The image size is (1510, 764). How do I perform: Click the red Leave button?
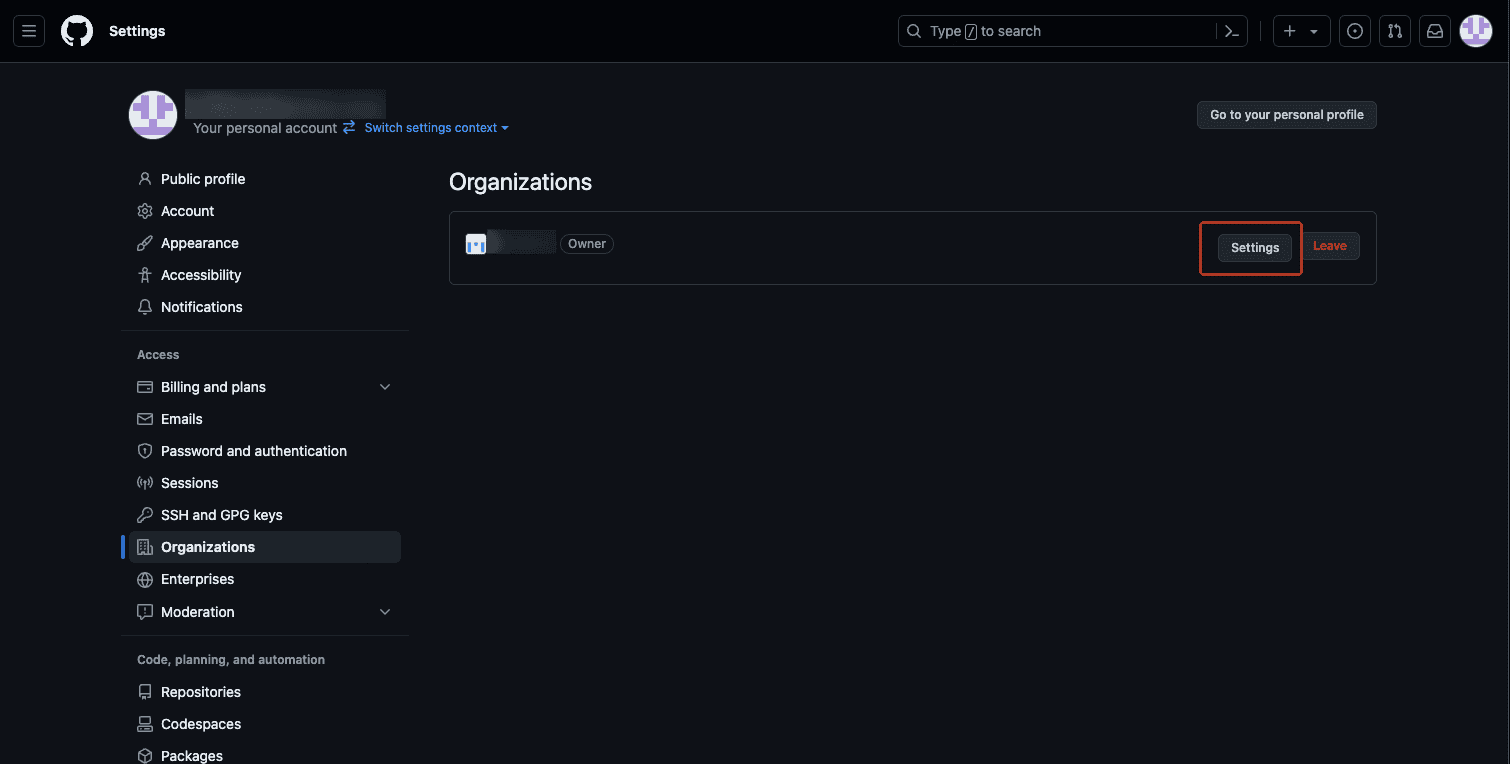tap(1330, 246)
